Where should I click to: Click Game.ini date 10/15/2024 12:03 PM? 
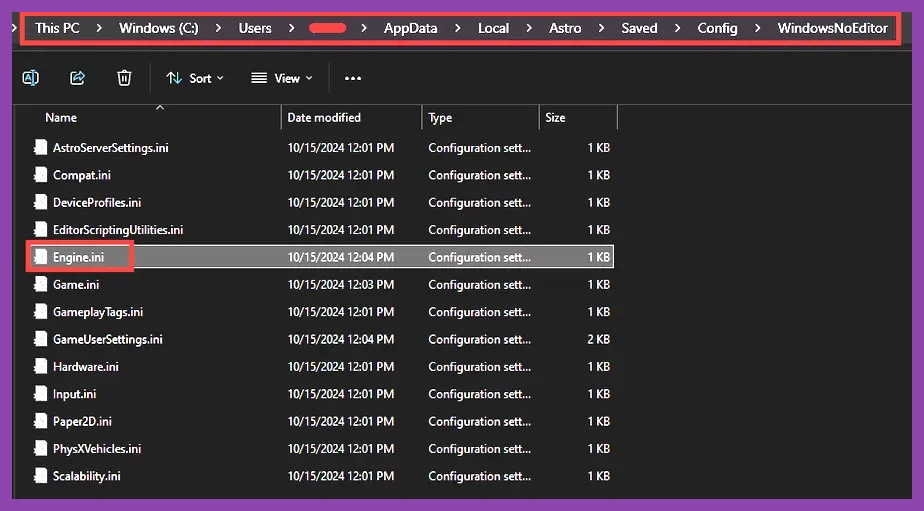[x=341, y=284]
